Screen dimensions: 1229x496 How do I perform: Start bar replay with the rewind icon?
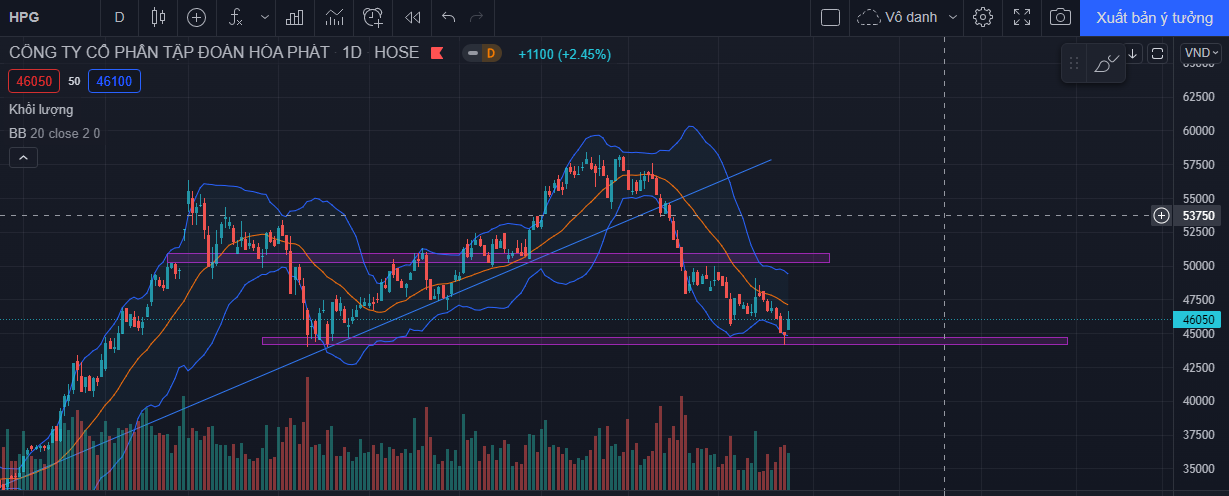tap(412, 17)
